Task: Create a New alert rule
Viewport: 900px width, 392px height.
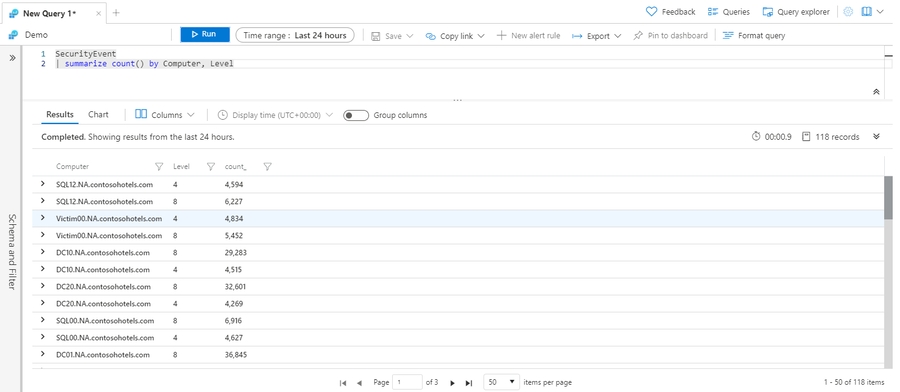Action: click(528, 36)
